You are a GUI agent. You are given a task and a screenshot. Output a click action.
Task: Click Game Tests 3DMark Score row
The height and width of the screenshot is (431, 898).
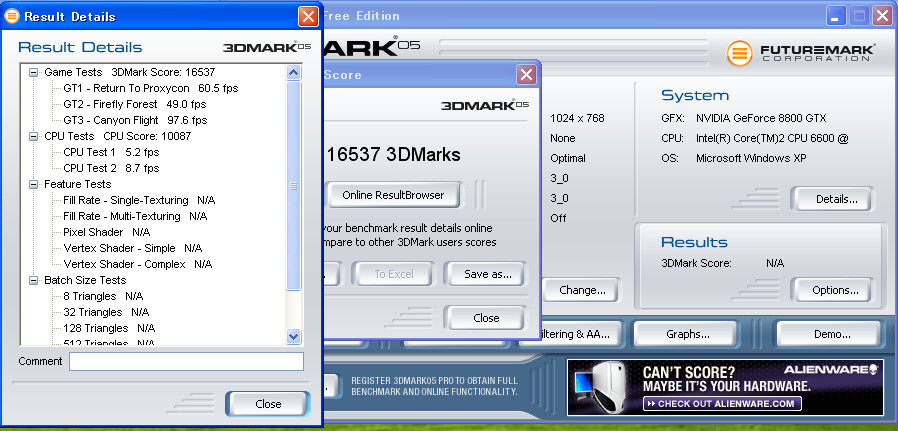coord(129,72)
